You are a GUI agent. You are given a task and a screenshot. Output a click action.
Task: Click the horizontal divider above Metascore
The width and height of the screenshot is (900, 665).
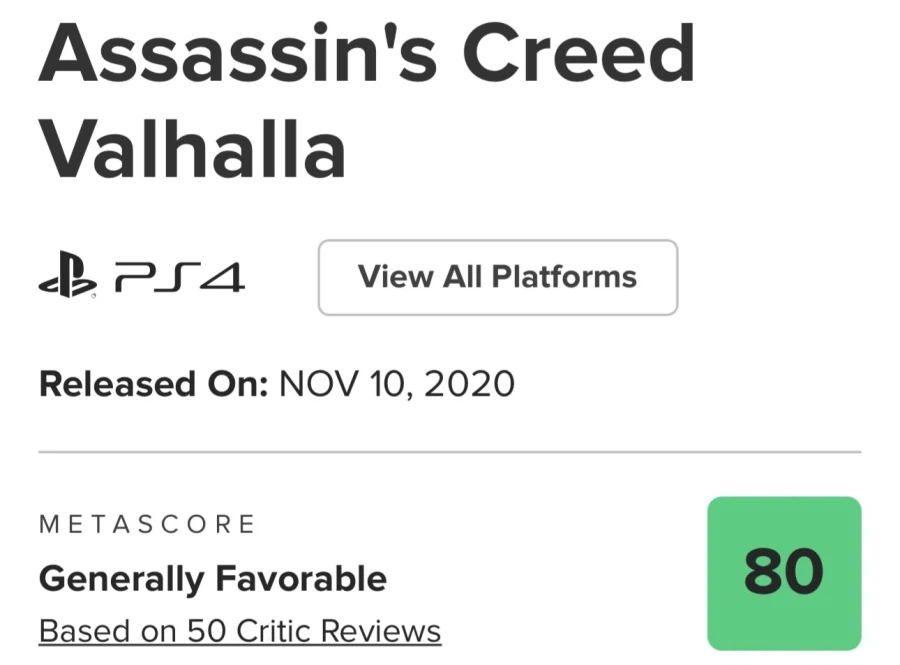point(449,452)
